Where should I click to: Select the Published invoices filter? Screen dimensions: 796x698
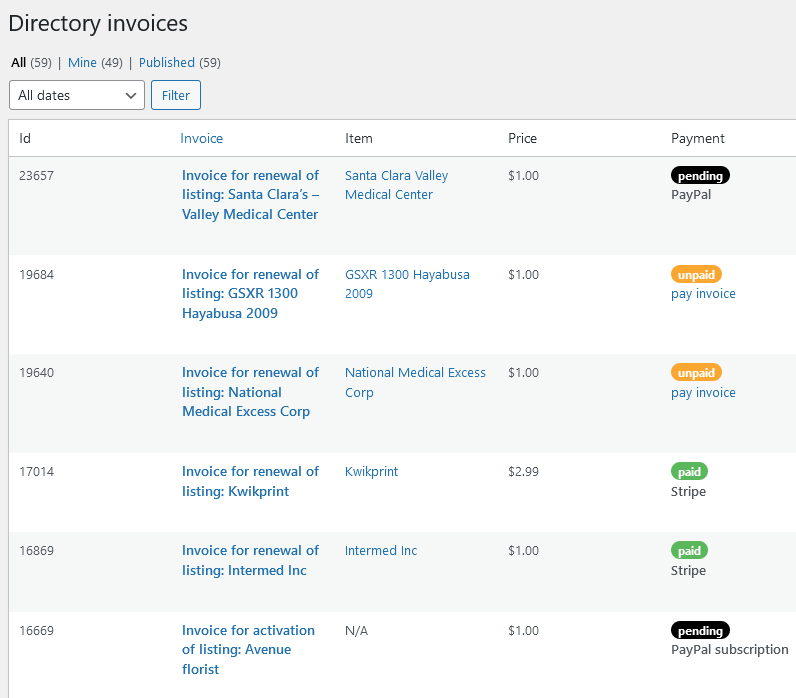(x=167, y=62)
